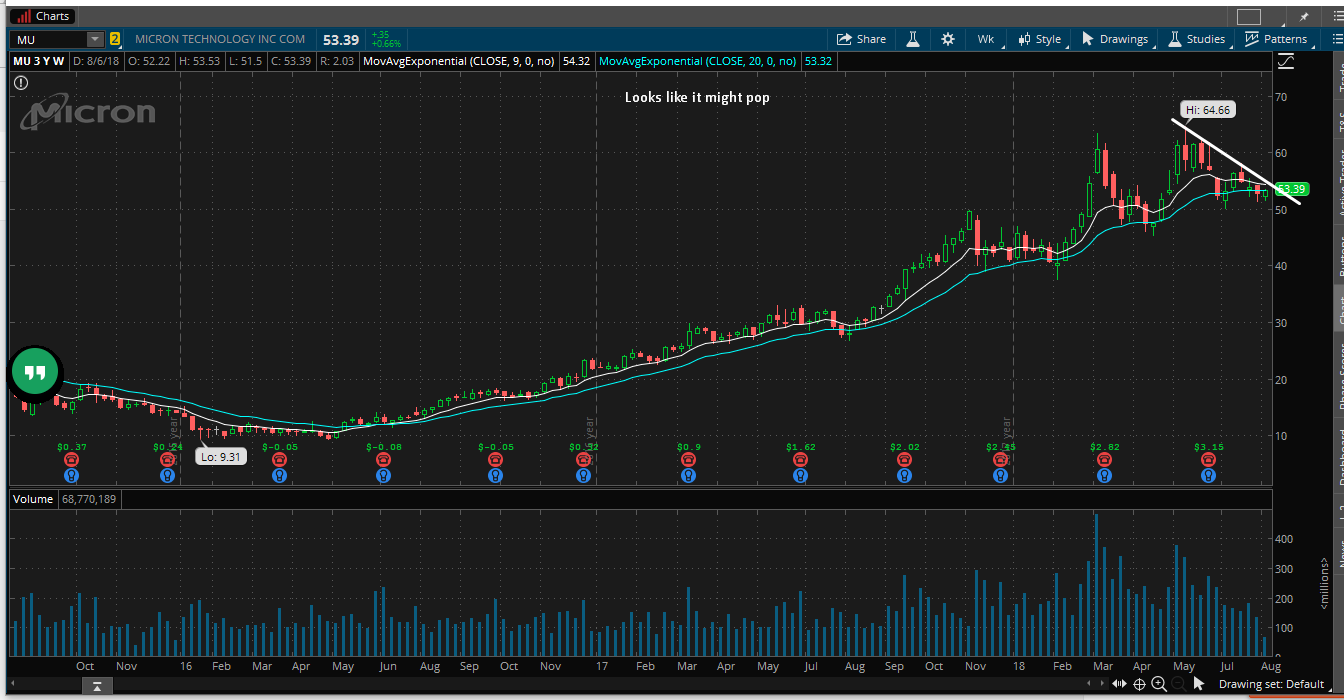1344x700 pixels.
Task: Click the lightbulb icon under $3.15 earnings
Action: (x=1208, y=475)
